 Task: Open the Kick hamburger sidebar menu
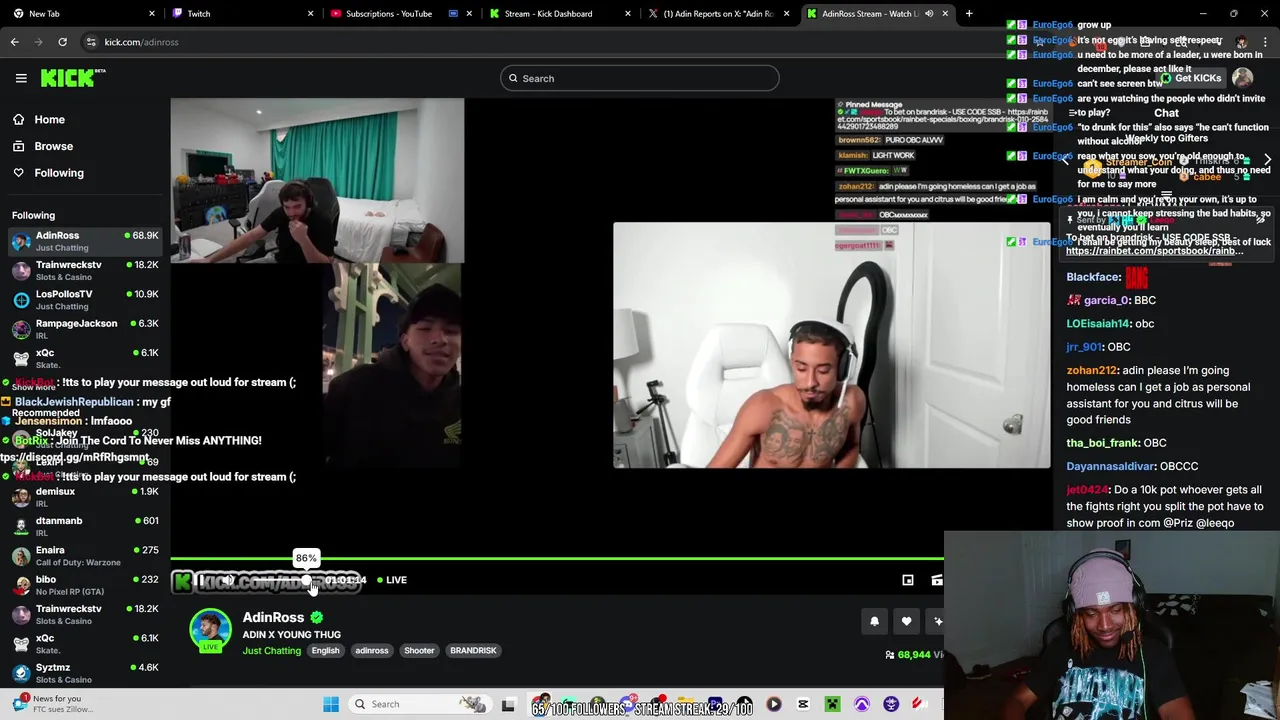pyautogui.click(x=21, y=78)
